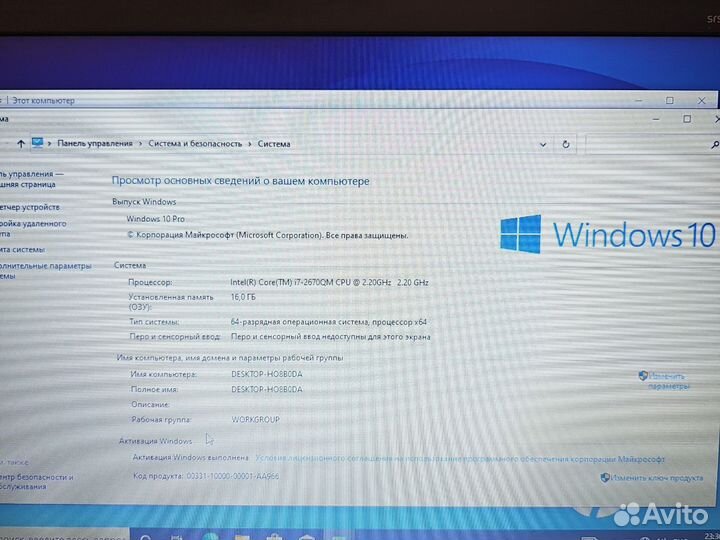Viewport: 720px width, 540px height.
Task: Click the heading Просмотр основных сведений о вашем компьютере
Action: [241, 181]
